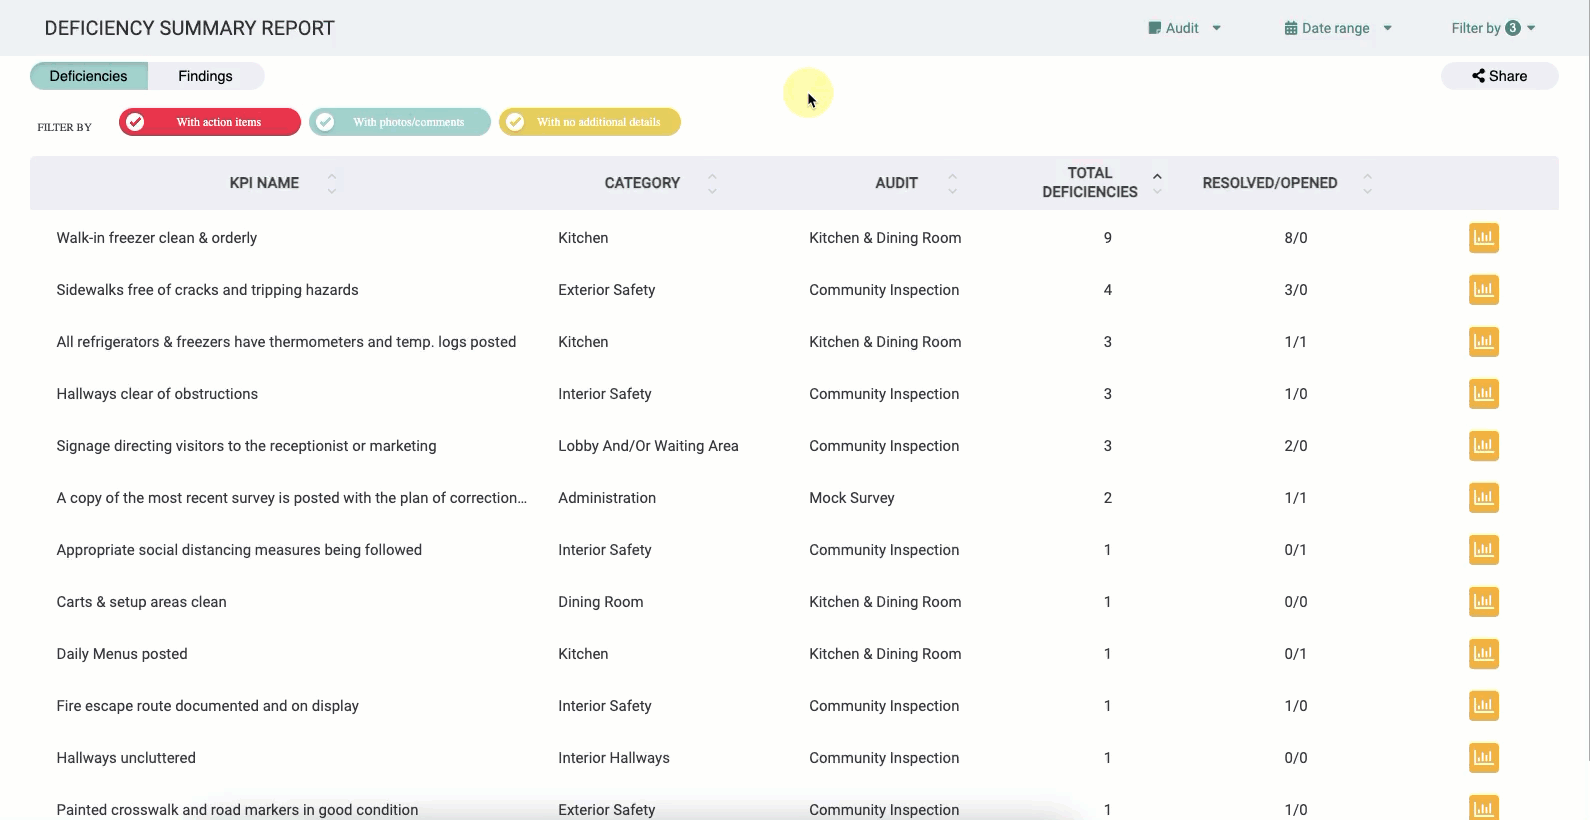Viewport: 1590px width, 820px height.
Task: Click 'Dining Room' category cell
Action: pyautogui.click(x=601, y=602)
